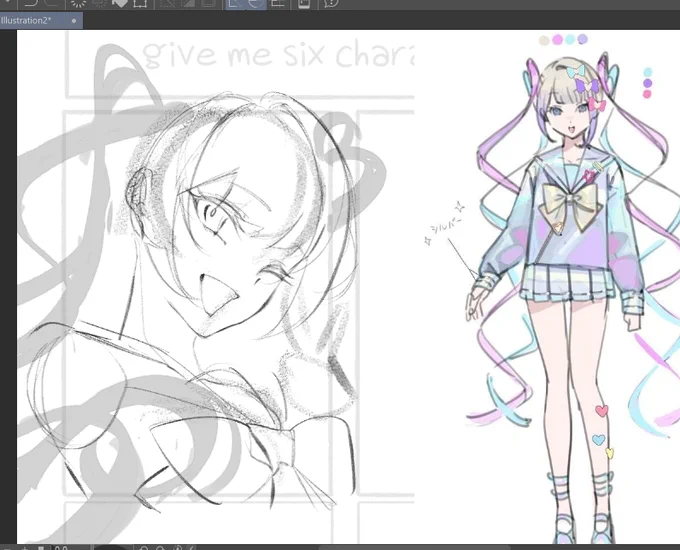Toggle Snap to Special Ruler in the command bar

(x=256, y=4)
